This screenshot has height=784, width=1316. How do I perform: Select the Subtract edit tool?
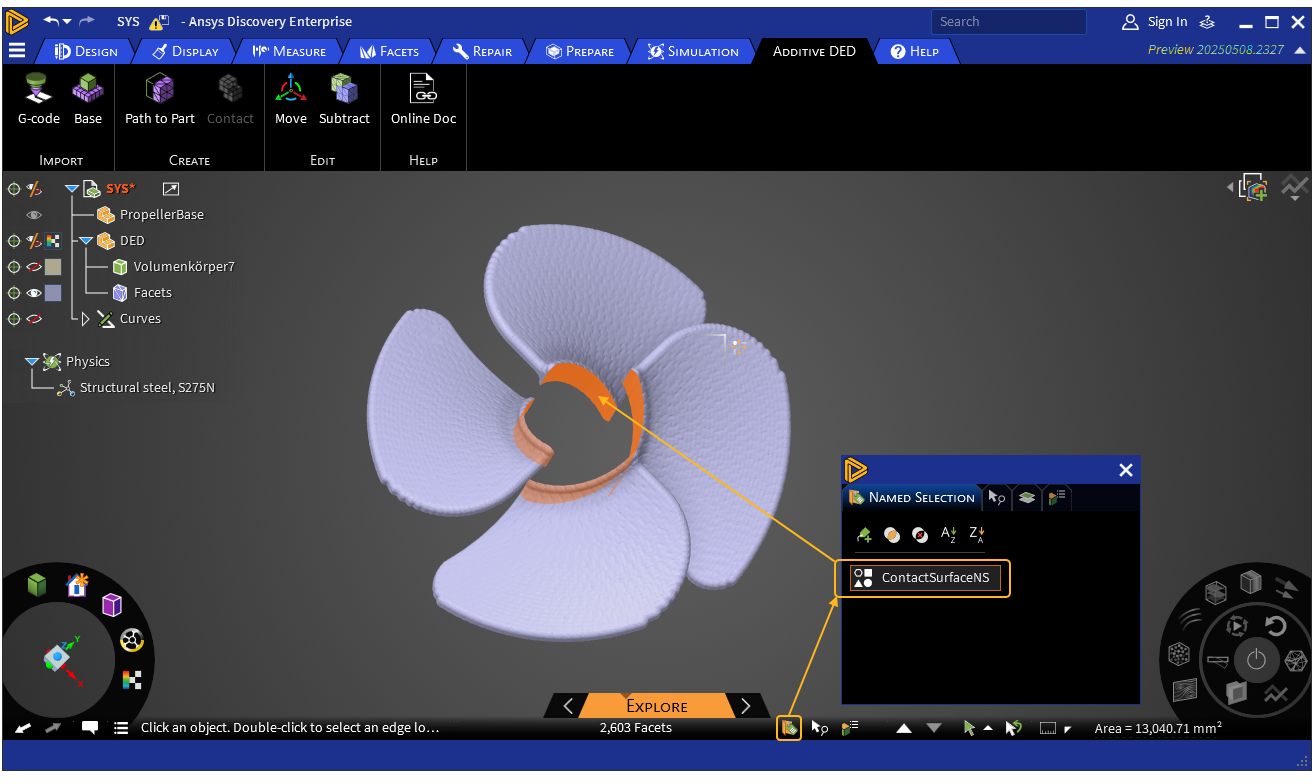click(344, 90)
